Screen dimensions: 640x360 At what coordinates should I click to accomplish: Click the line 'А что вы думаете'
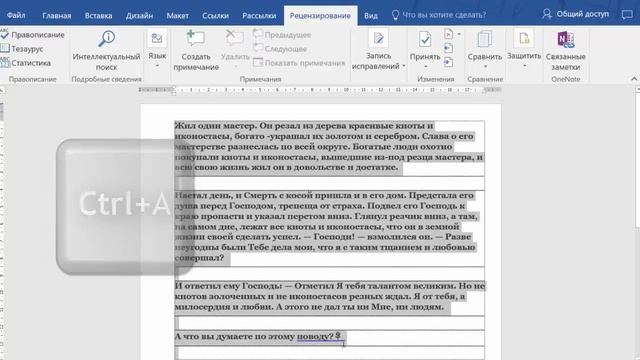pyautogui.click(x=259, y=336)
